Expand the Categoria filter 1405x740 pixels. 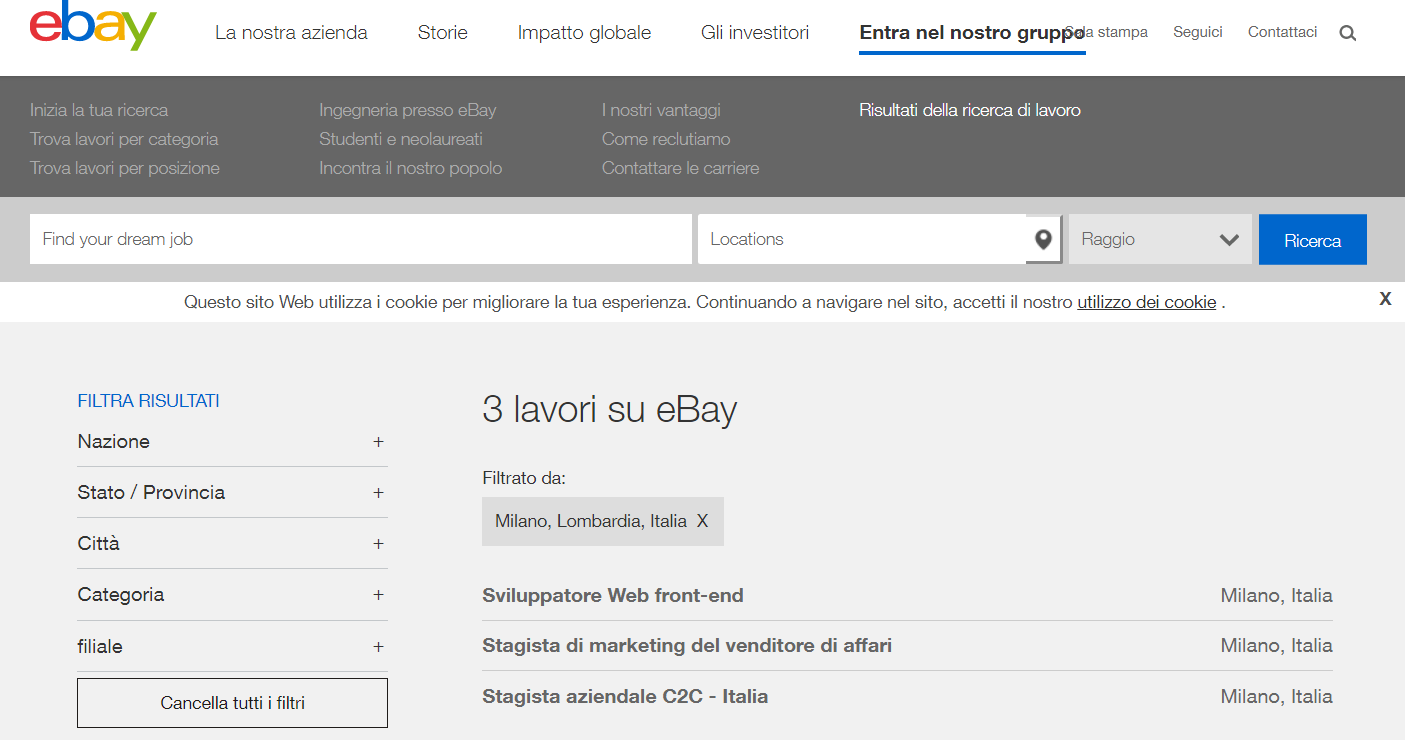(232, 594)
